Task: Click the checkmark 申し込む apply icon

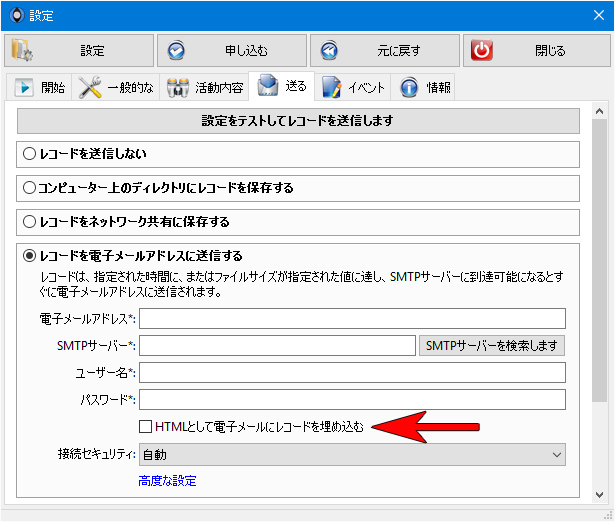Action: click(176, 51)
